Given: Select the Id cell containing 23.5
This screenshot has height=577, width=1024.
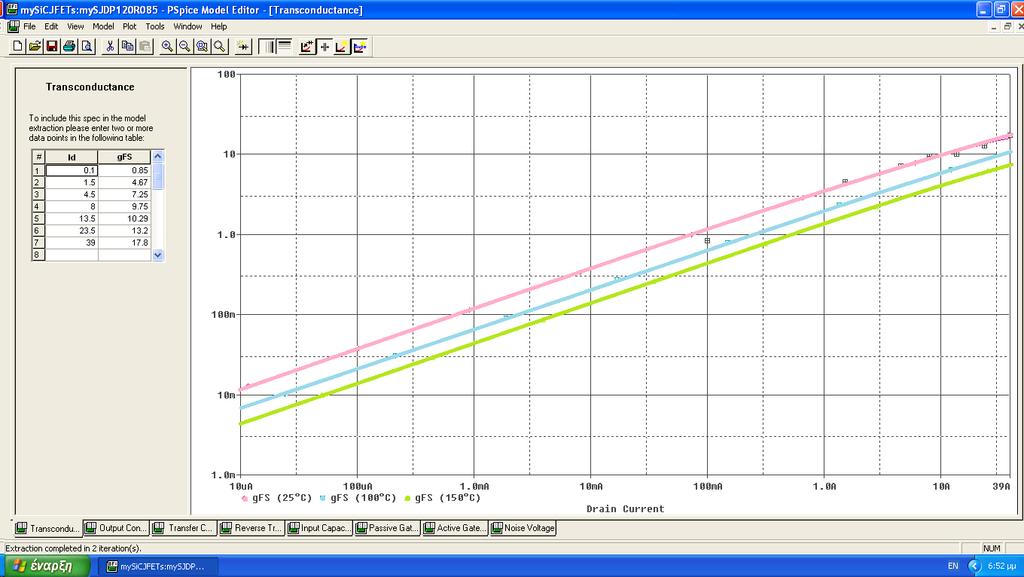Looking at the screenshot, I should click(x=71, y=230).
